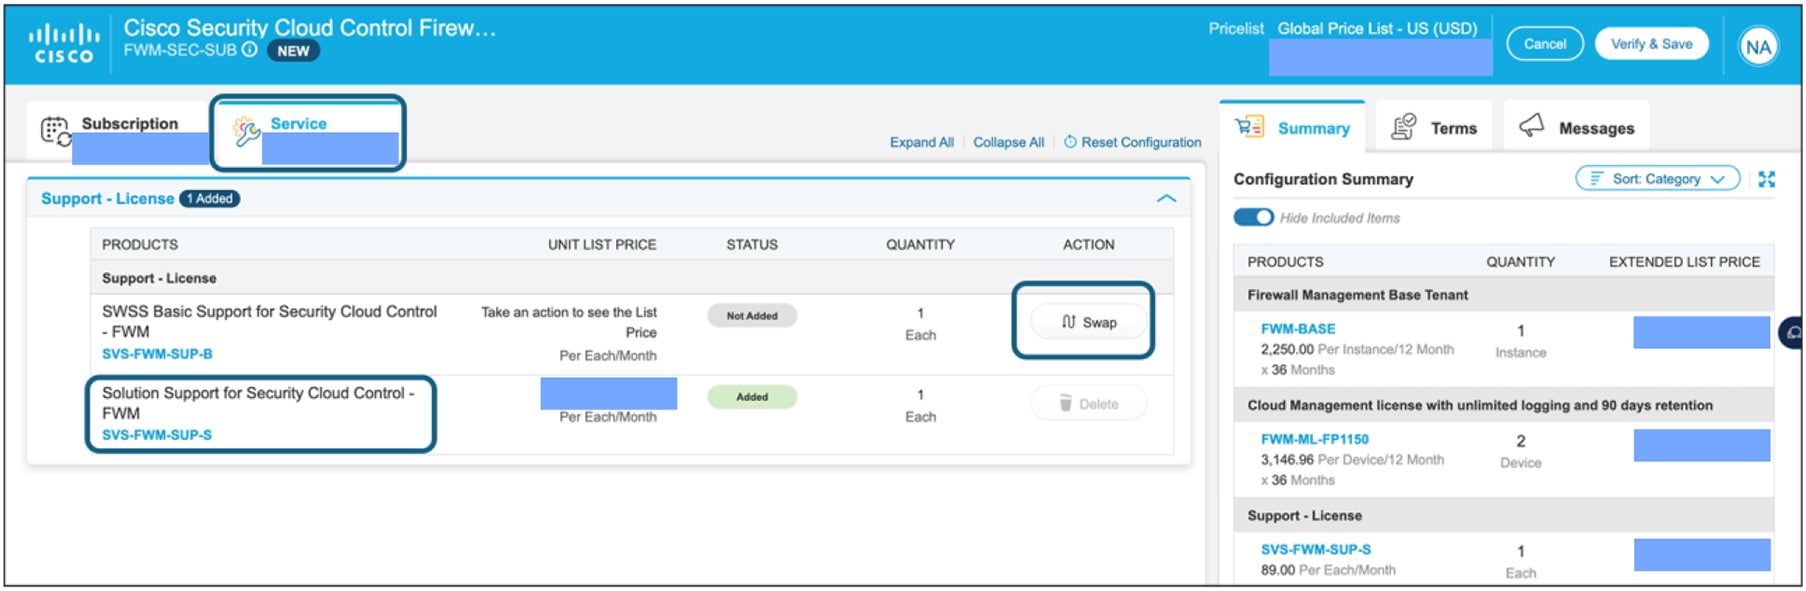Open SVS-FWM-SUP-S link in products table
Viewport: 1806px width, 591px height.
point(157,435)
